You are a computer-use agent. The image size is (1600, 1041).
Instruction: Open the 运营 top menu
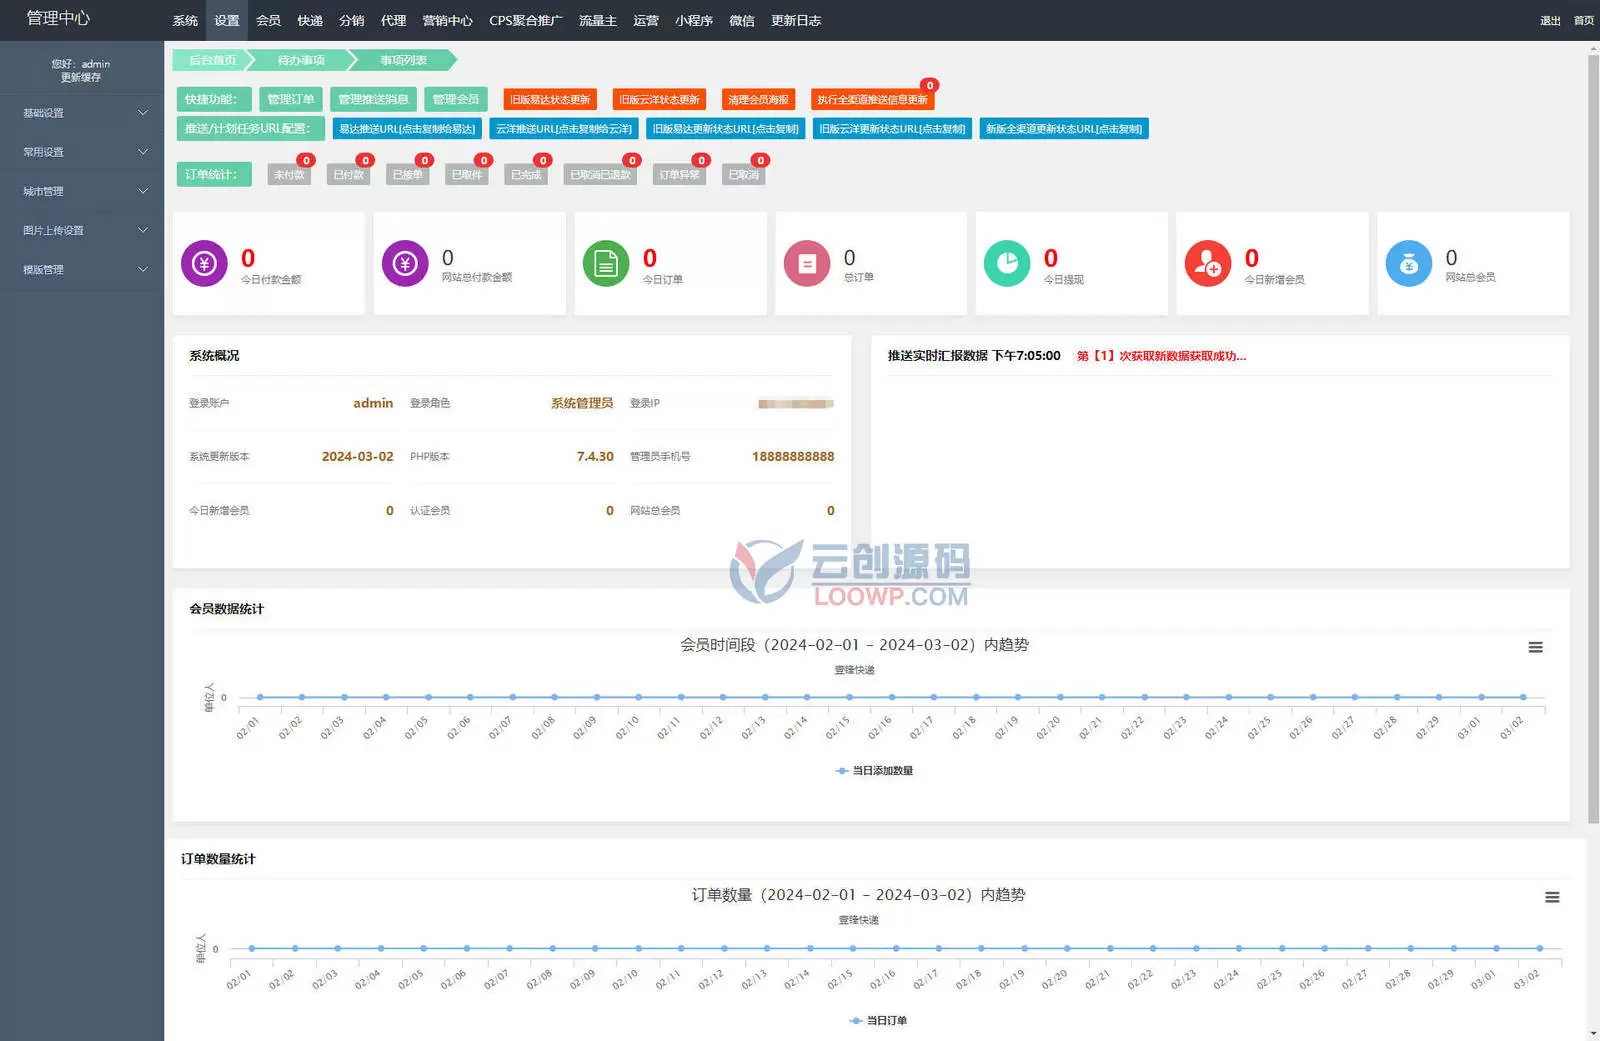pyautogui.click(x=646, y=20)
